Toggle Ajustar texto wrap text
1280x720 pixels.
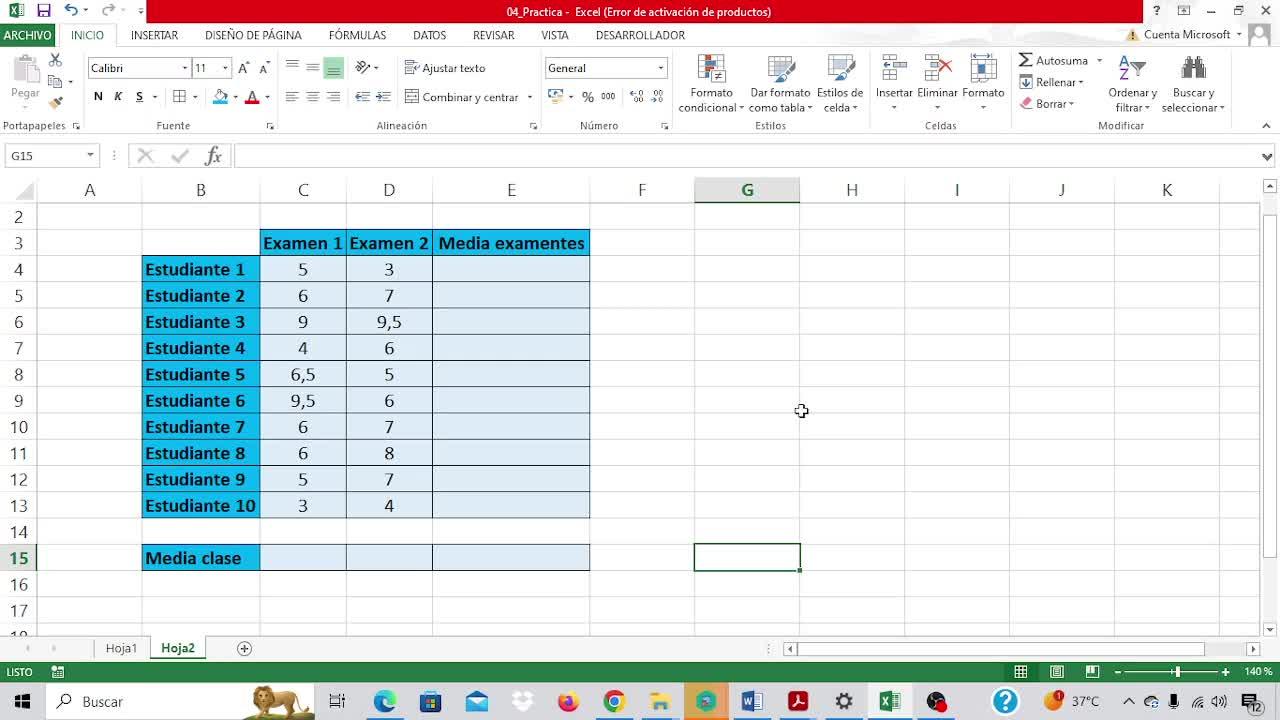pos(445,68)
